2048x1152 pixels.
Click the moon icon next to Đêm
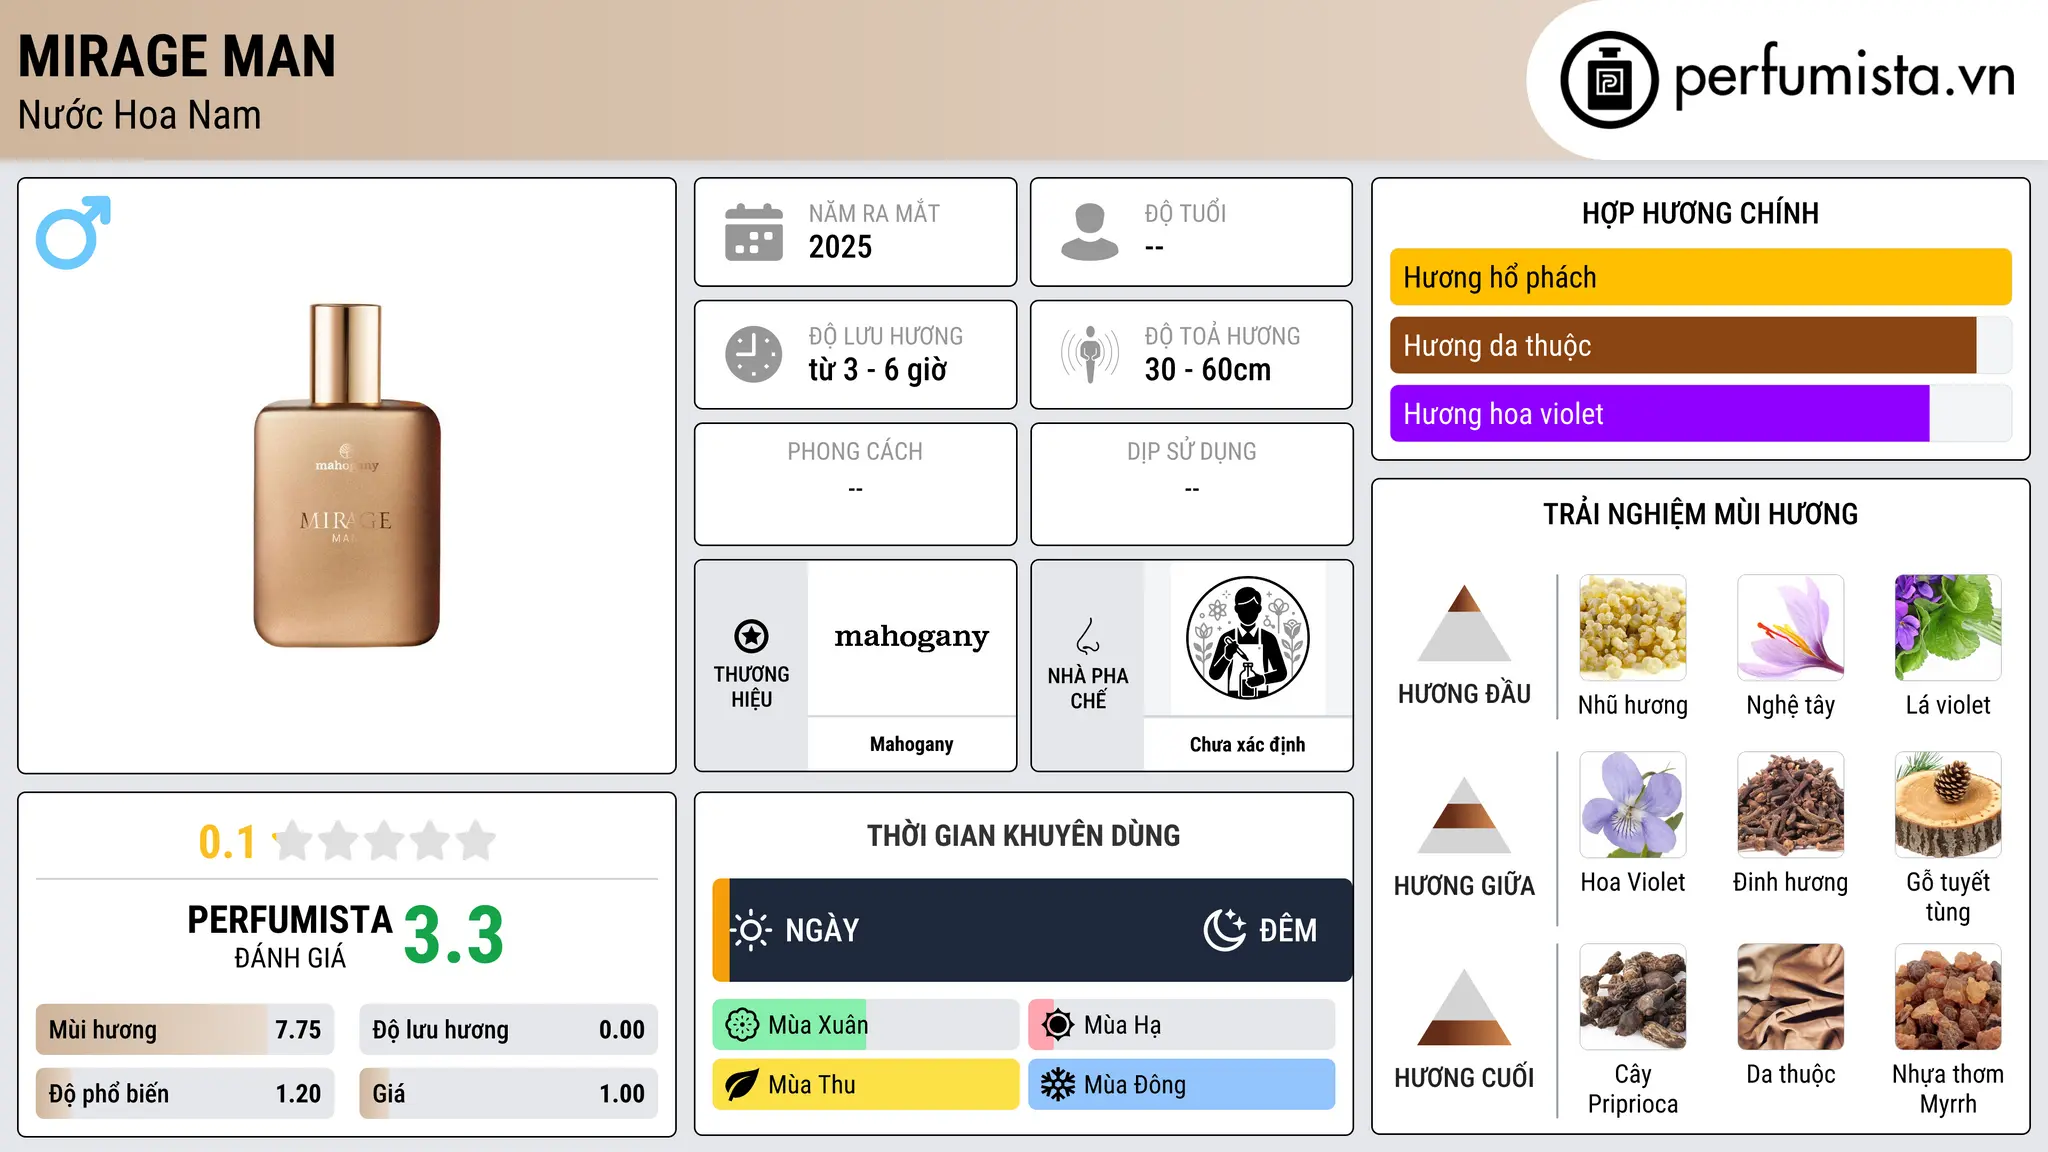click(1224, 930)
